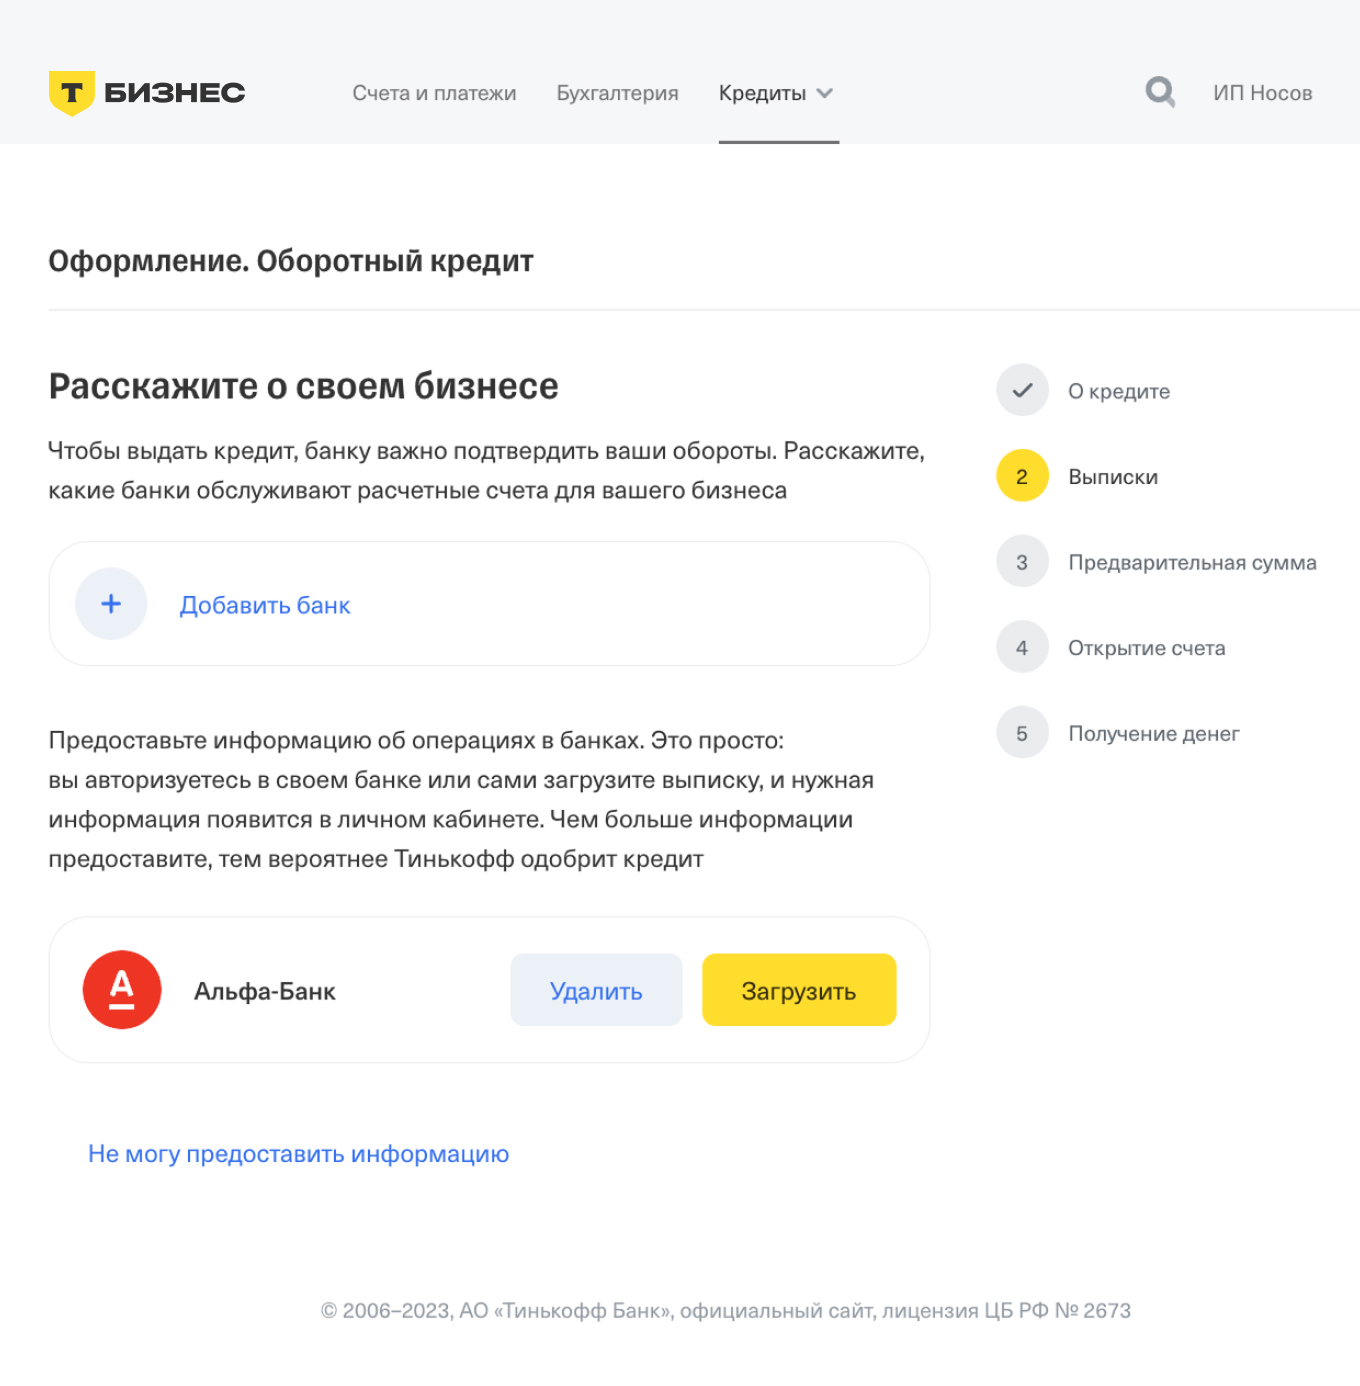This screenshot has width=1360, height=1386.
Task: Open the search magnifier icon
Action: point(1159,91)
